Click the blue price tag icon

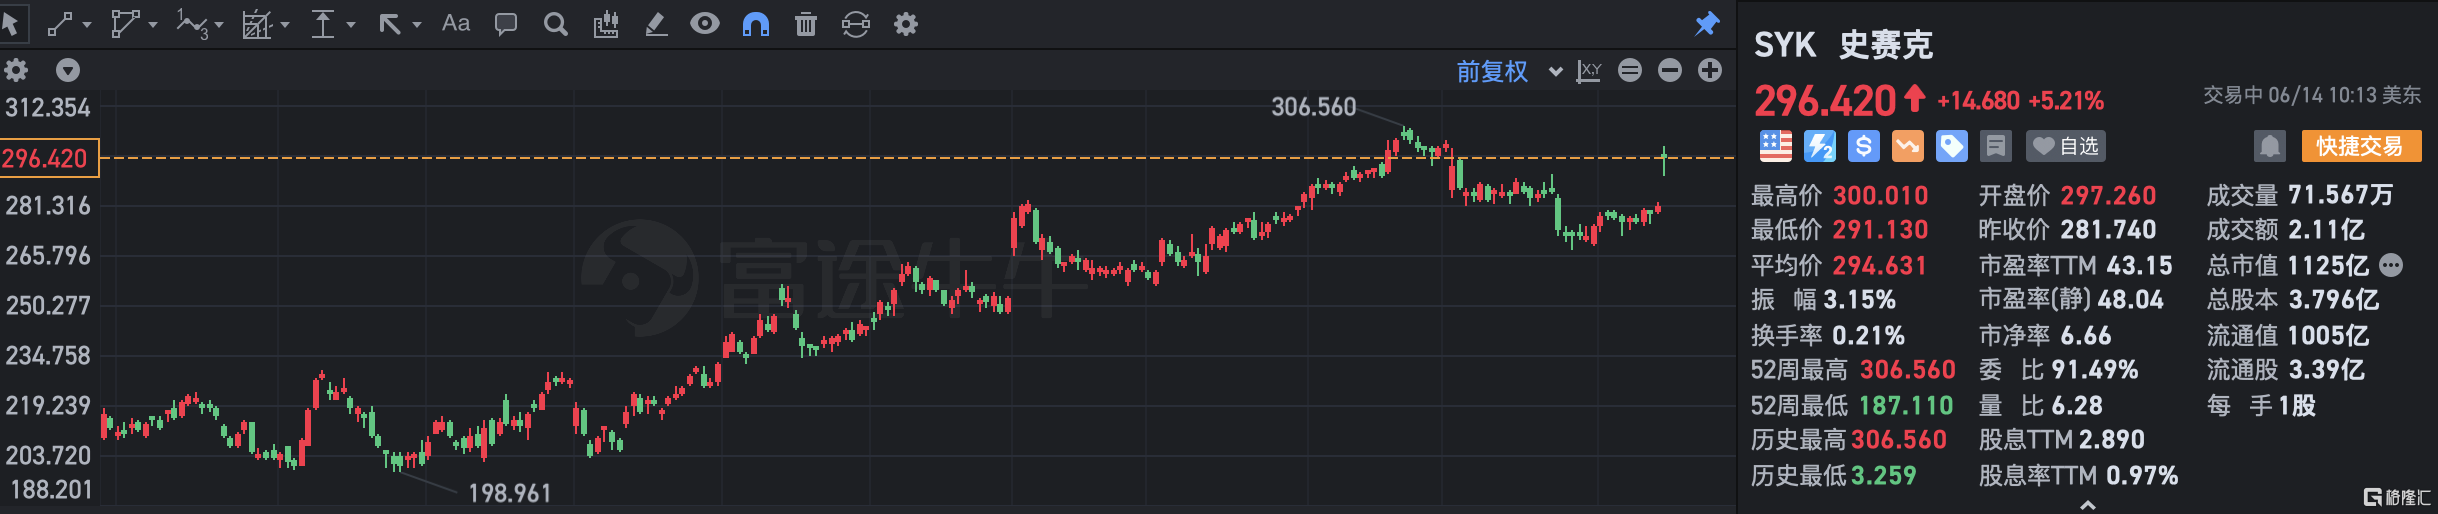(1952, 146)
